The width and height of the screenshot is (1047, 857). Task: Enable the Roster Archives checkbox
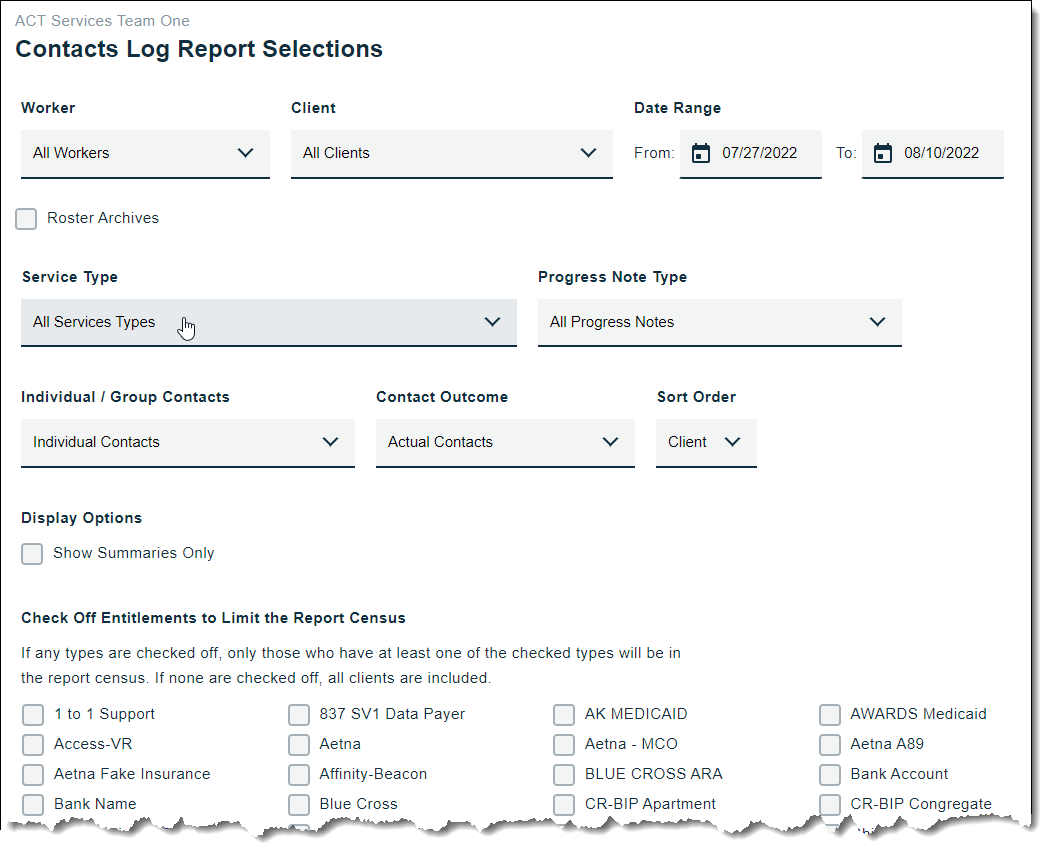[x=27, y=219]
